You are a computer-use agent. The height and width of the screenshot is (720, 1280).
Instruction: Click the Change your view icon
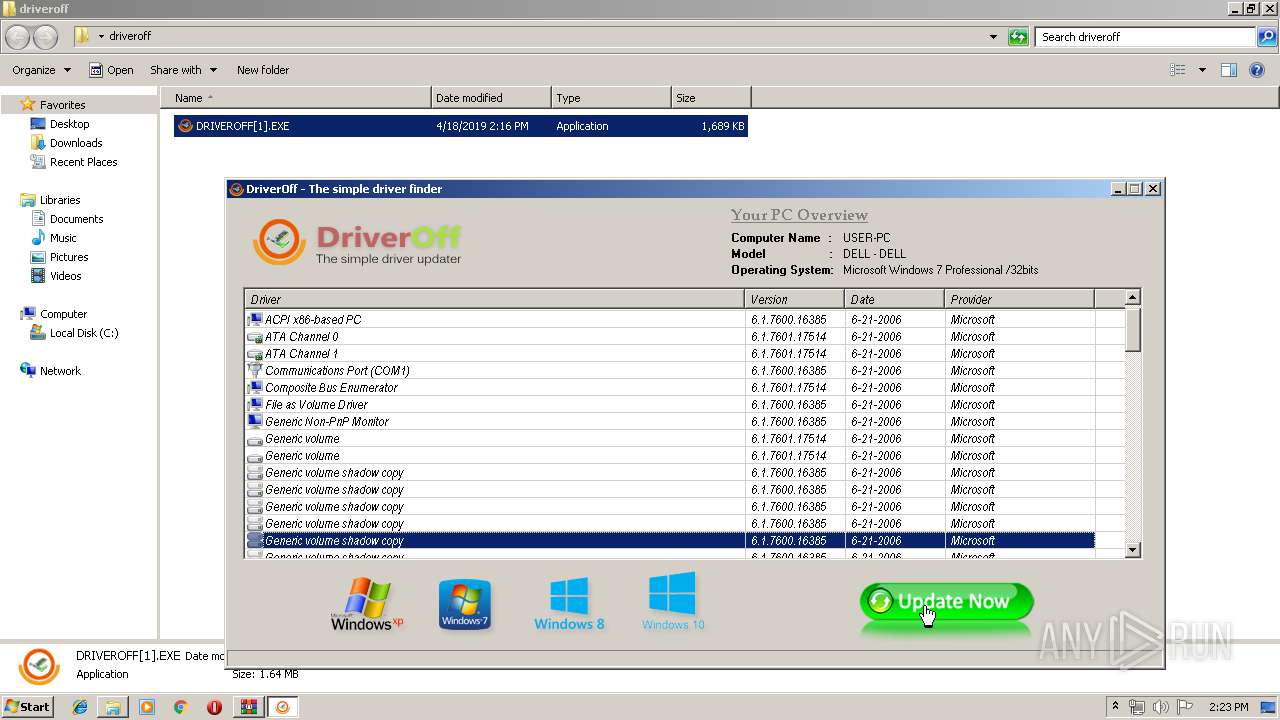(1178, 70)
